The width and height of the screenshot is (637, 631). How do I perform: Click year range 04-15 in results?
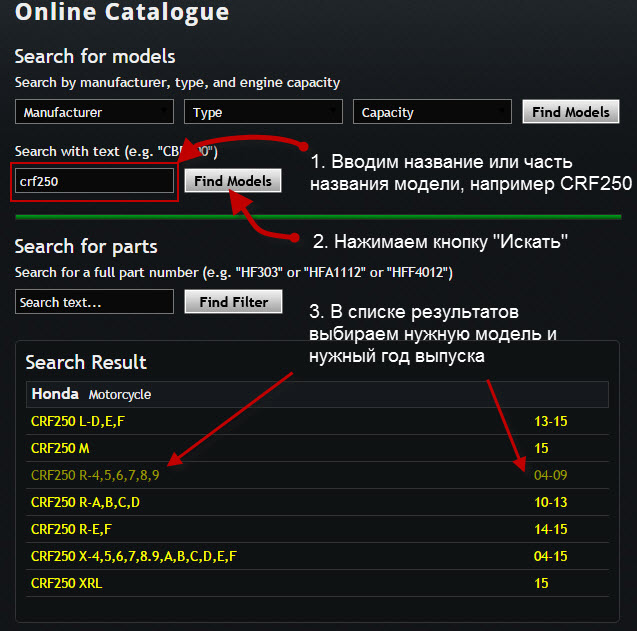(x=550, y=556)
